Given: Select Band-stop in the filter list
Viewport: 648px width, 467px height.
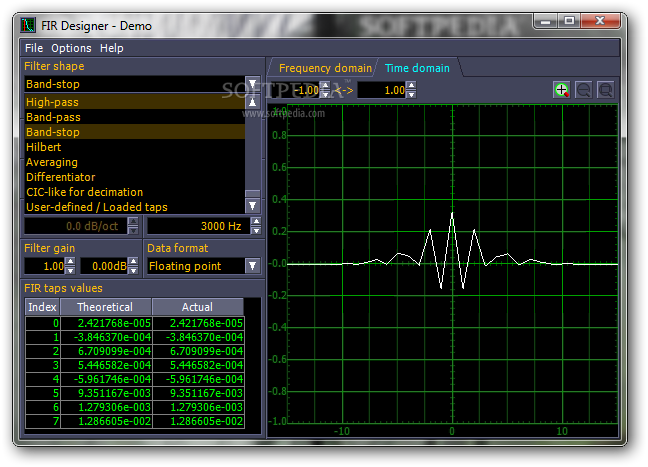Looking at the screenshot, I should tap(135, 132).
